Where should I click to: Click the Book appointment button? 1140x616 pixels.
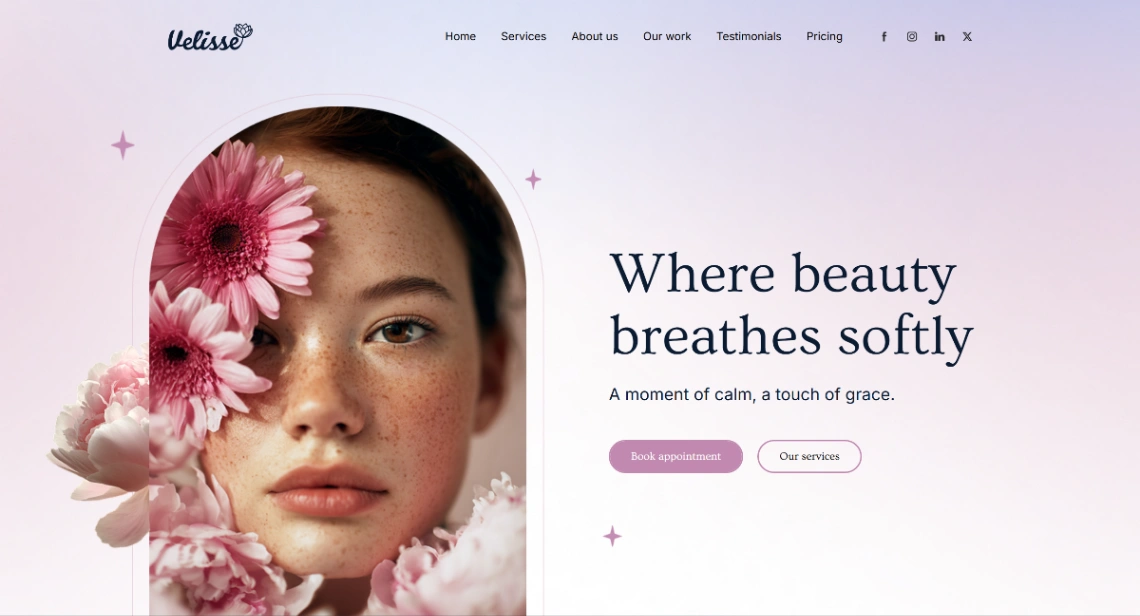click(x=675, y=456)
